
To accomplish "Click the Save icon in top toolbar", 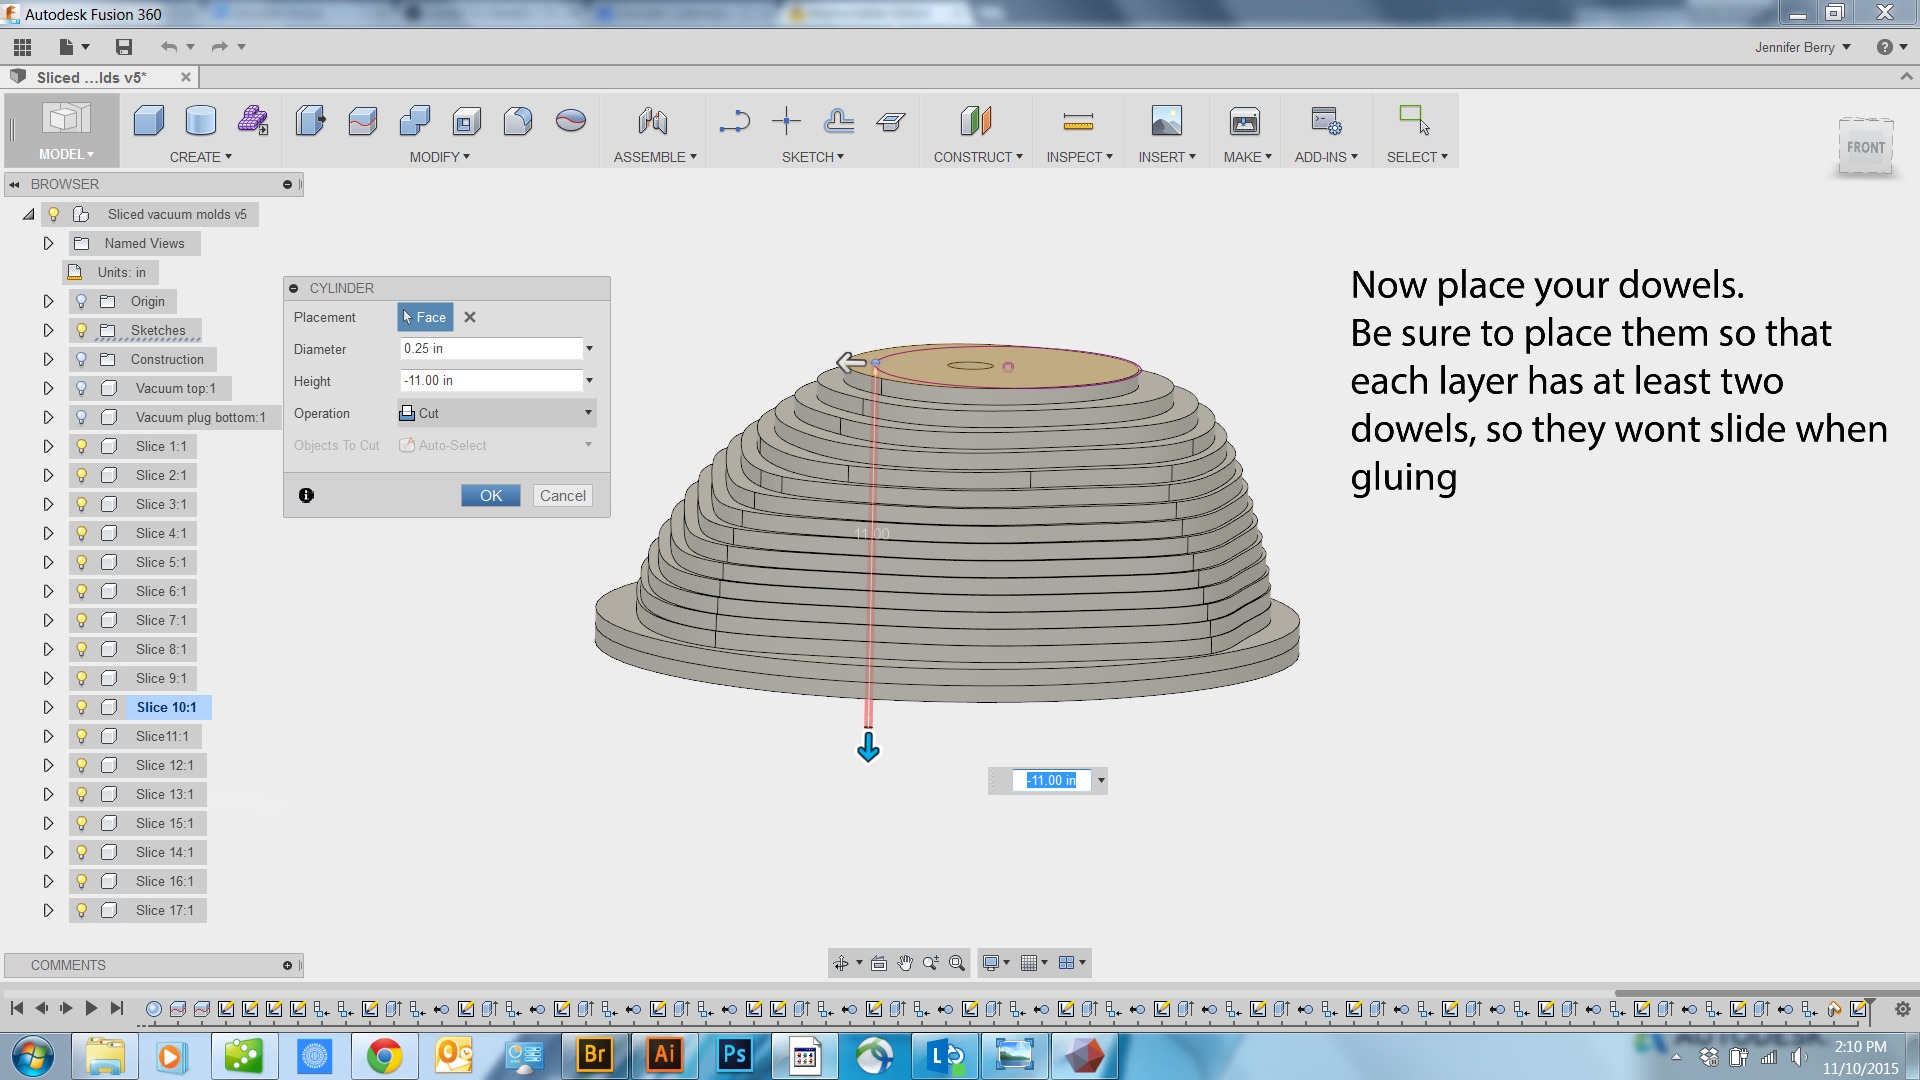I will pos(124,47).
